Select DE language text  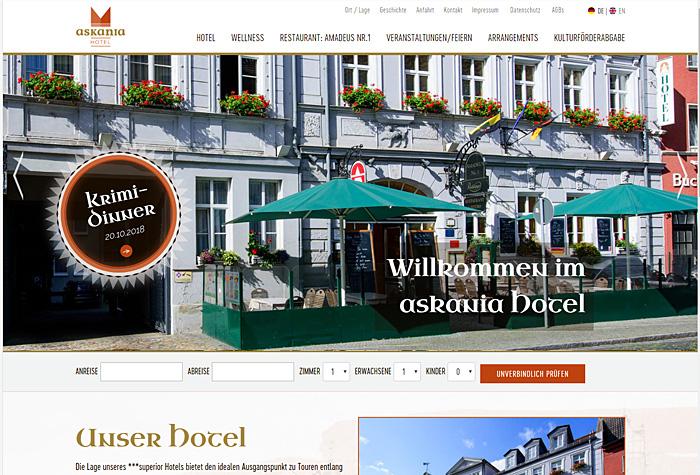tap(600, 11)
